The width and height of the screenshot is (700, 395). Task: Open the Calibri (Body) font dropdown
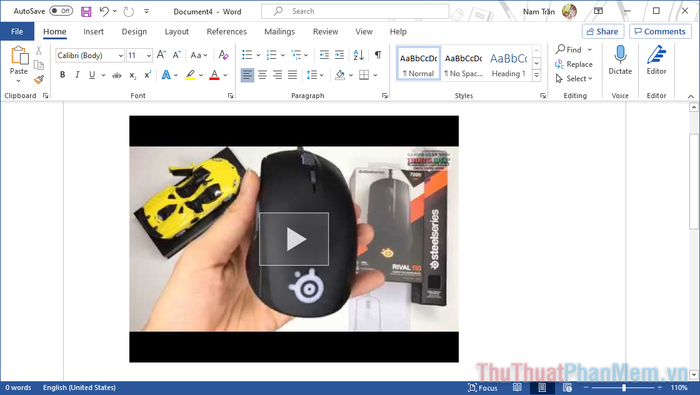point(90,55)
